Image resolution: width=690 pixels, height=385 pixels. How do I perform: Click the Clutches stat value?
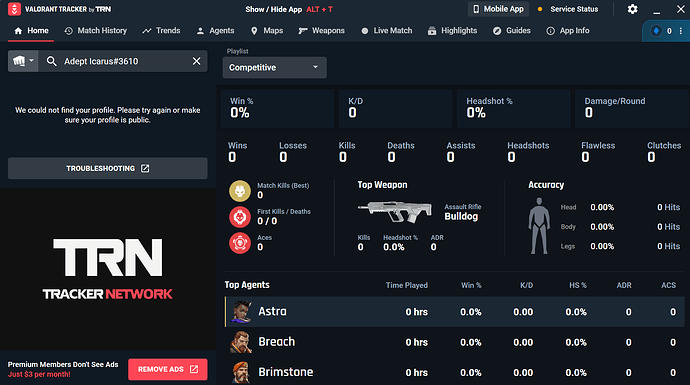(651, 157)
